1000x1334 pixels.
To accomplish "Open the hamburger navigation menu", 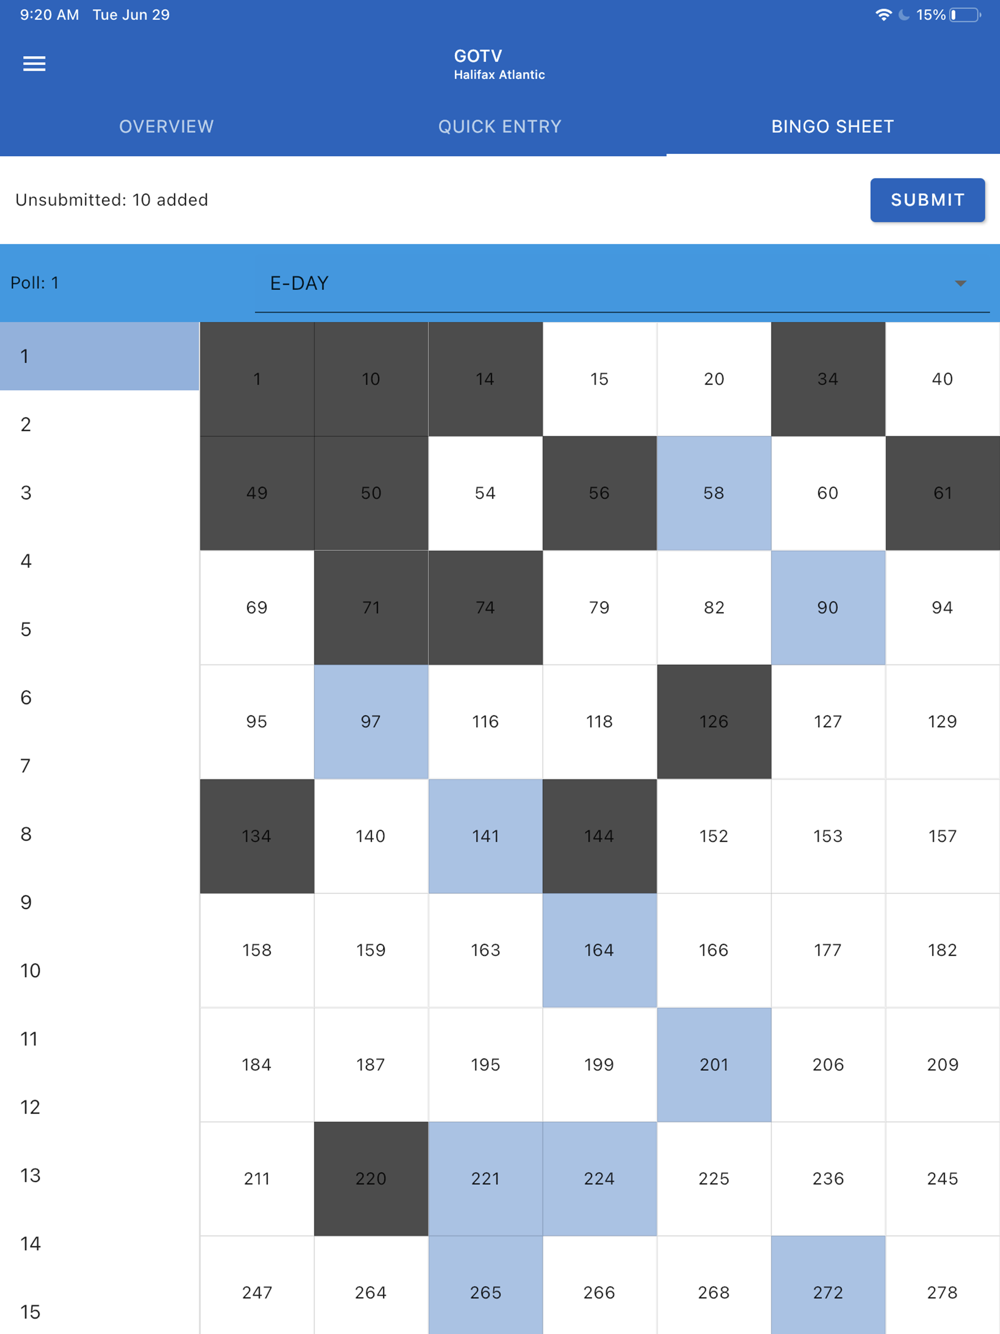I will [x=34, y=64].
